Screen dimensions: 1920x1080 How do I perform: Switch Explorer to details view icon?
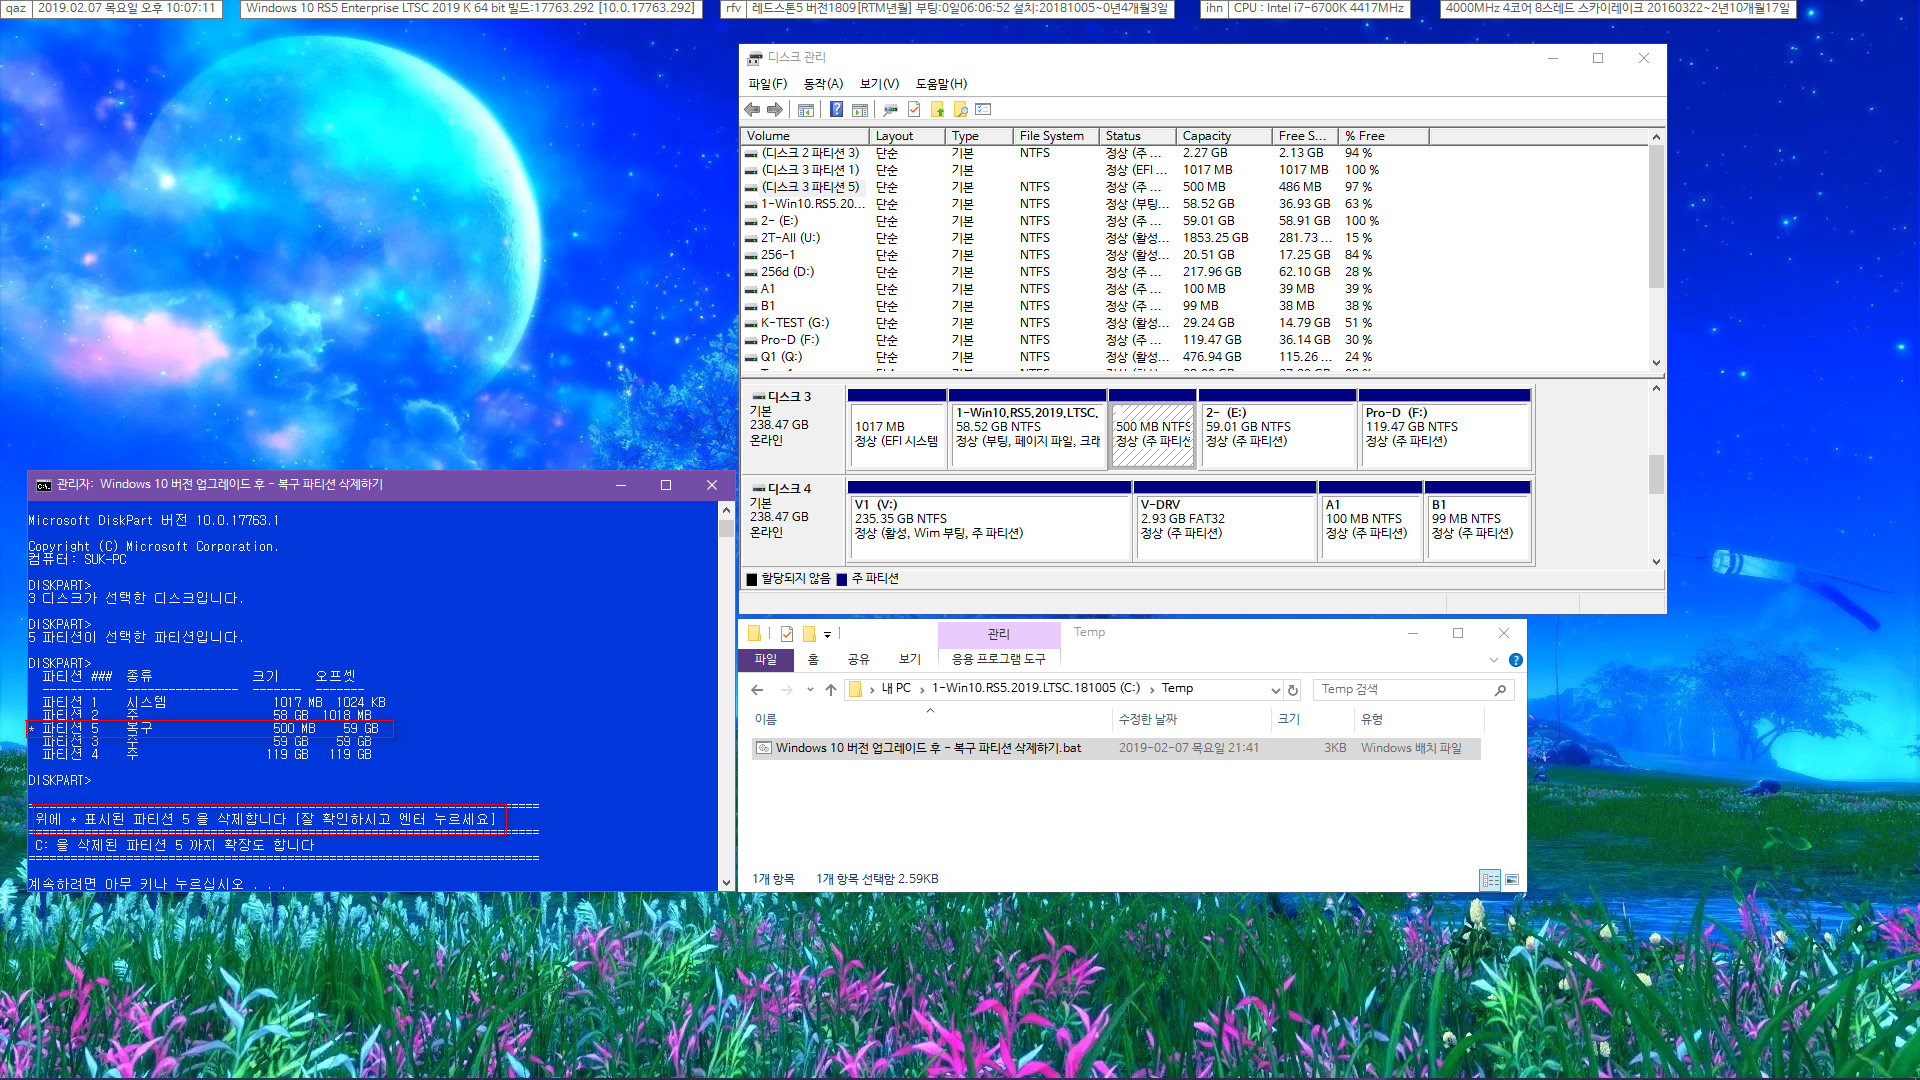pyautogui.click(x=1490, y=880)
